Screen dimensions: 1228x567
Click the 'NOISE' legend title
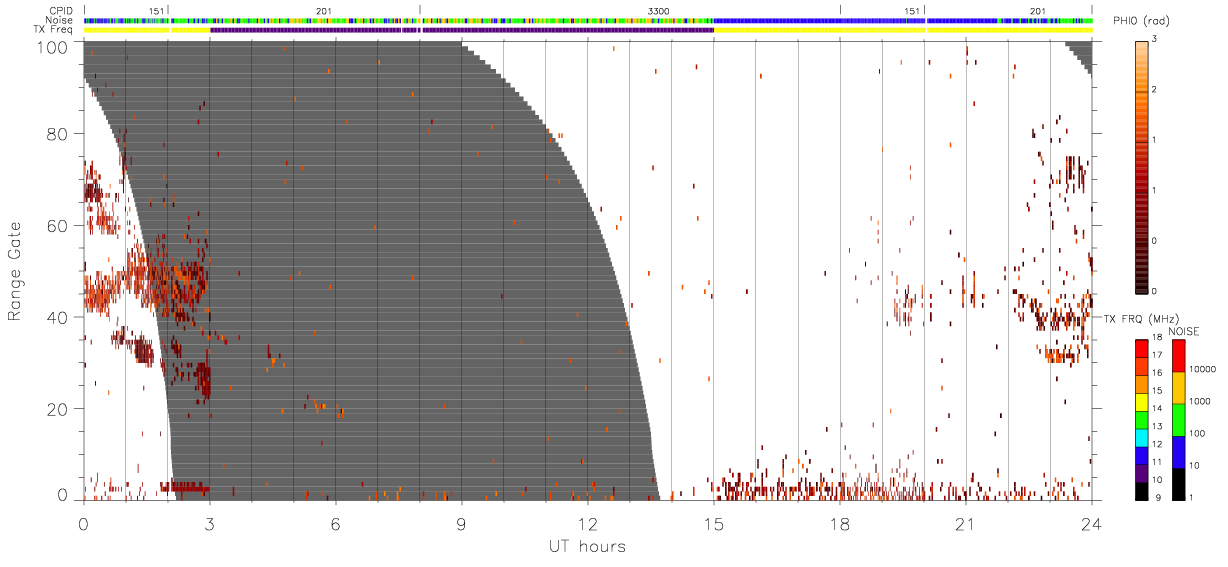[1185, 331]
